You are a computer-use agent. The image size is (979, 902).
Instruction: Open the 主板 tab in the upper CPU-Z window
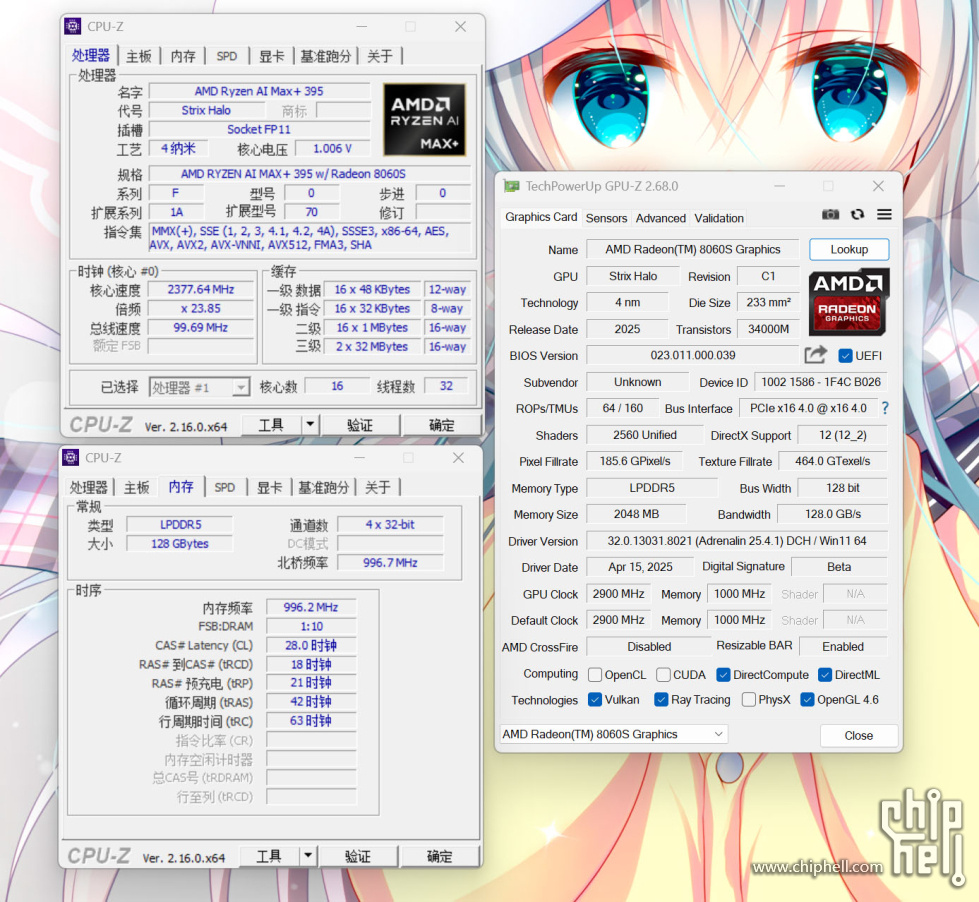tap(139, 57)
